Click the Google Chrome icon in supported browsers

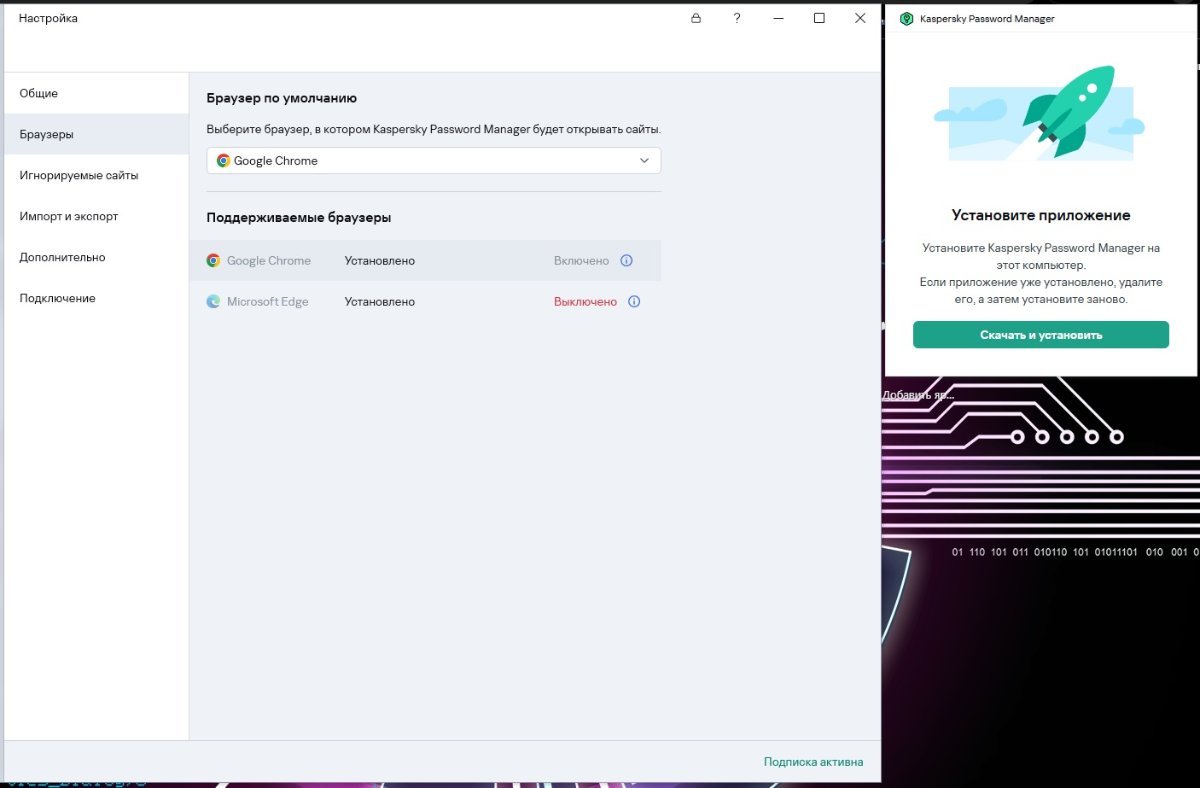pyautogui.click(x=213, y=260)
